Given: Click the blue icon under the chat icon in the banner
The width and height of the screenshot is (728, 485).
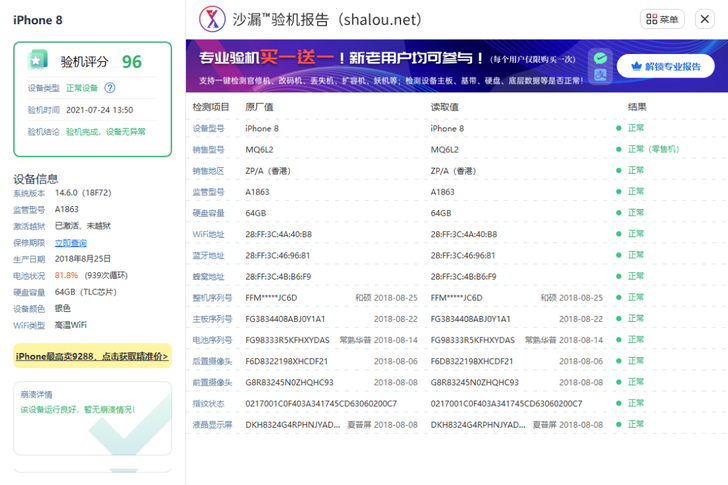Looking at the screenshot, I should click(x=600, y=74).
